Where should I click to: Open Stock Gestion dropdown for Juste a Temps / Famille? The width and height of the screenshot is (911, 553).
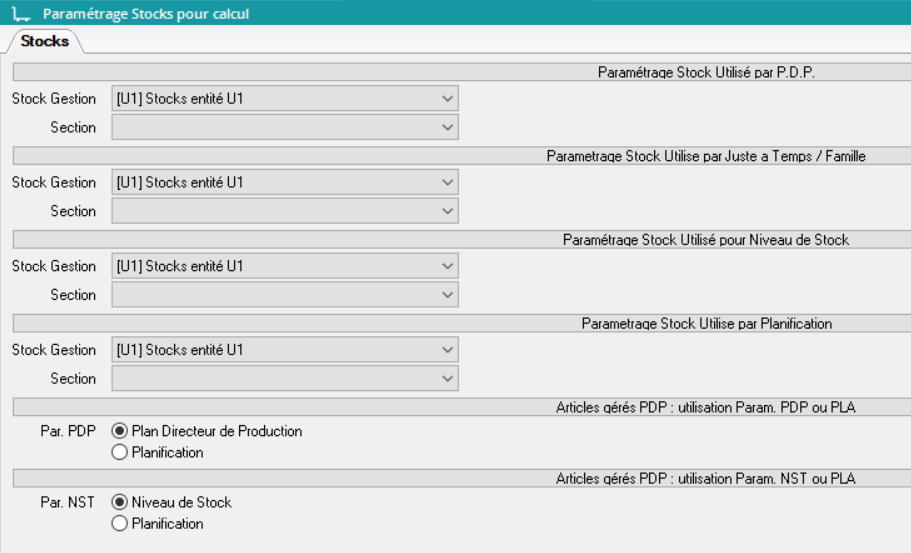click(284, 183)
